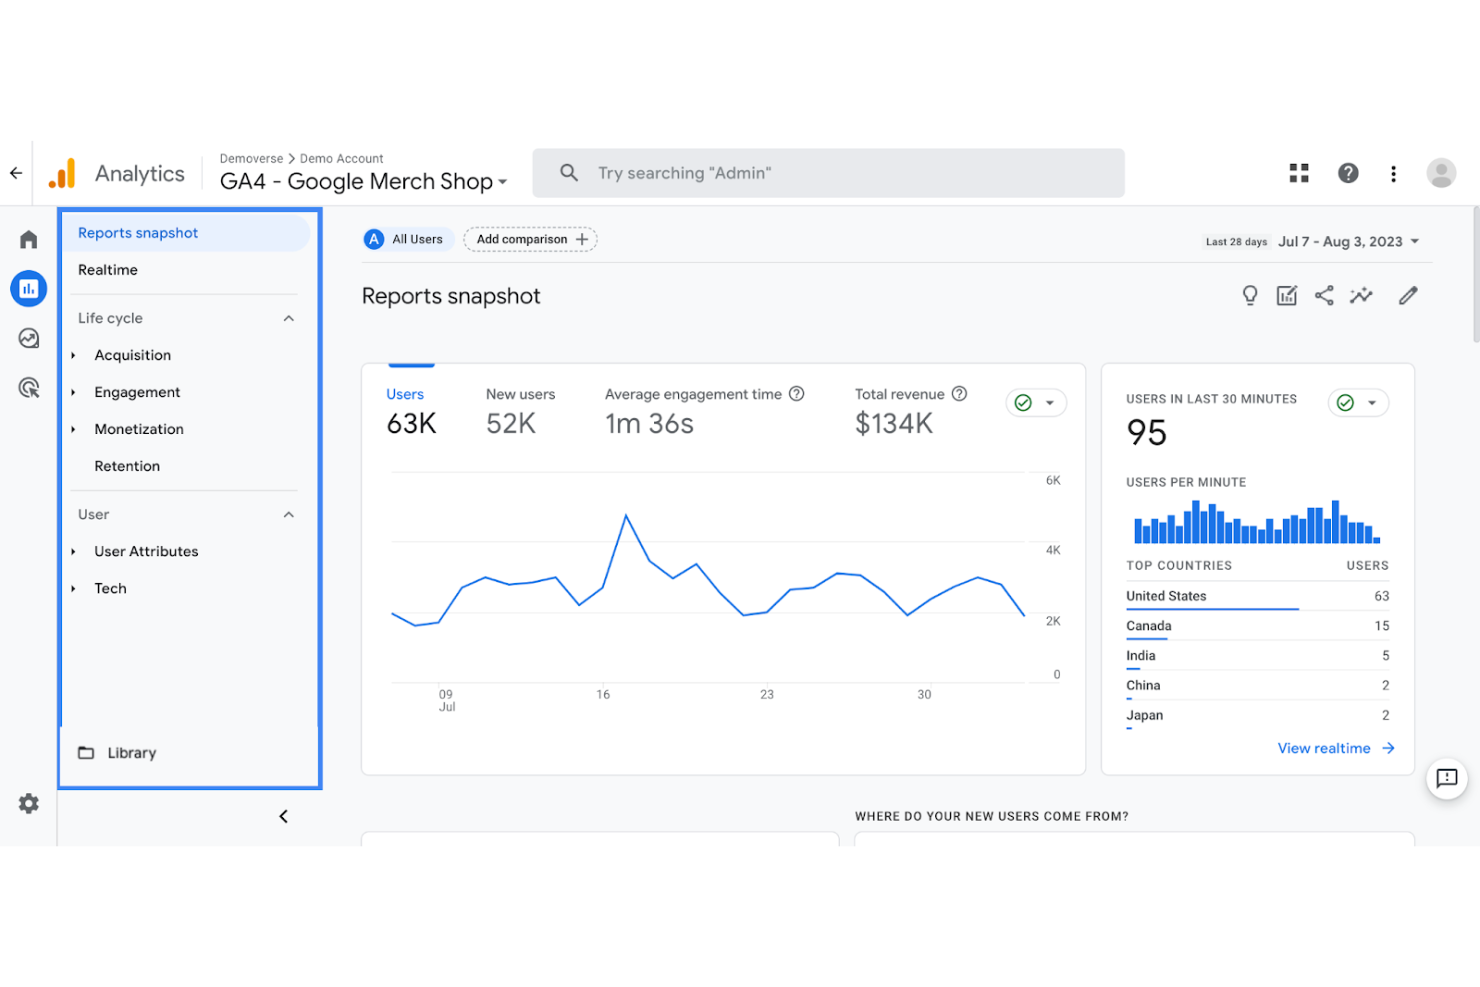Open the Retention report
The image size is (1480, 987).
click(x=127, y=466)
